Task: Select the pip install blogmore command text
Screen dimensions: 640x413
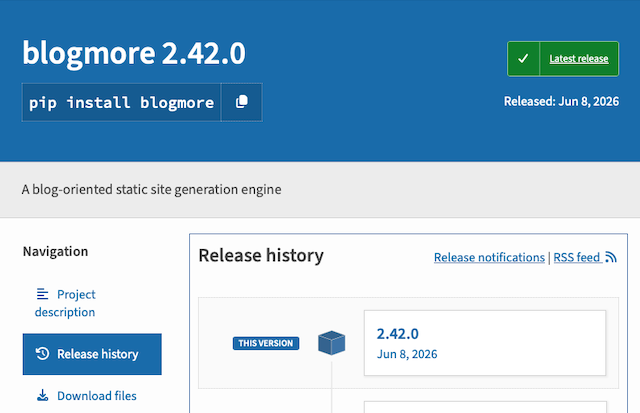Action: pos(122,102)
